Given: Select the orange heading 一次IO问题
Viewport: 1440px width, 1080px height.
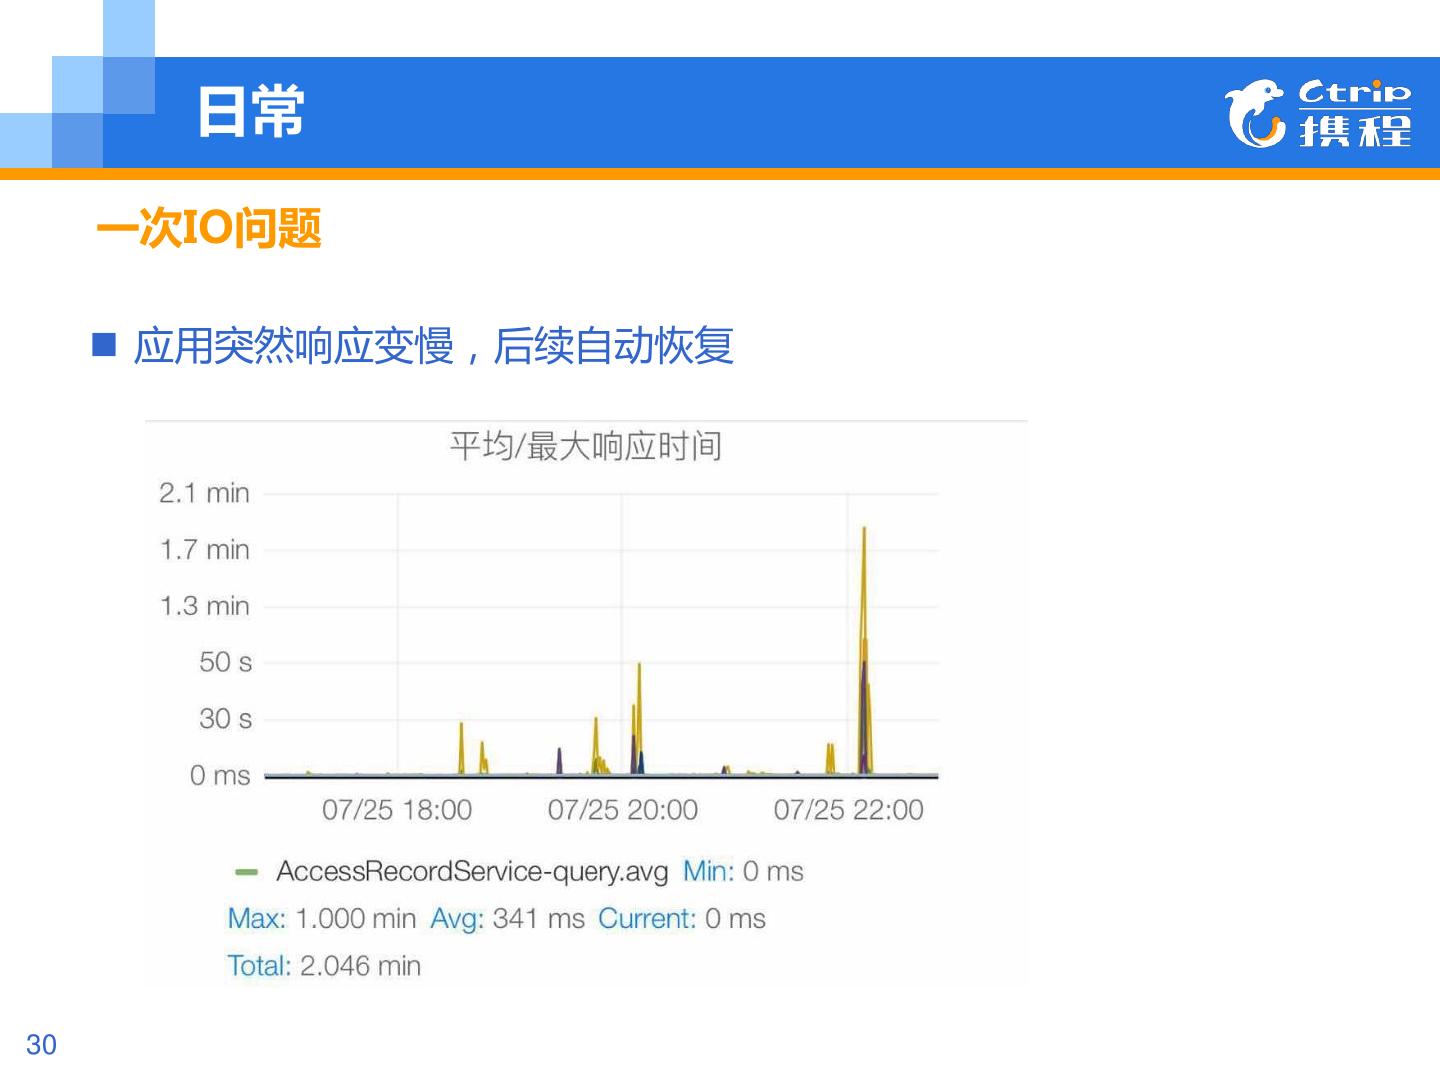Looking at the screenshot, I should tap(208, 229).
